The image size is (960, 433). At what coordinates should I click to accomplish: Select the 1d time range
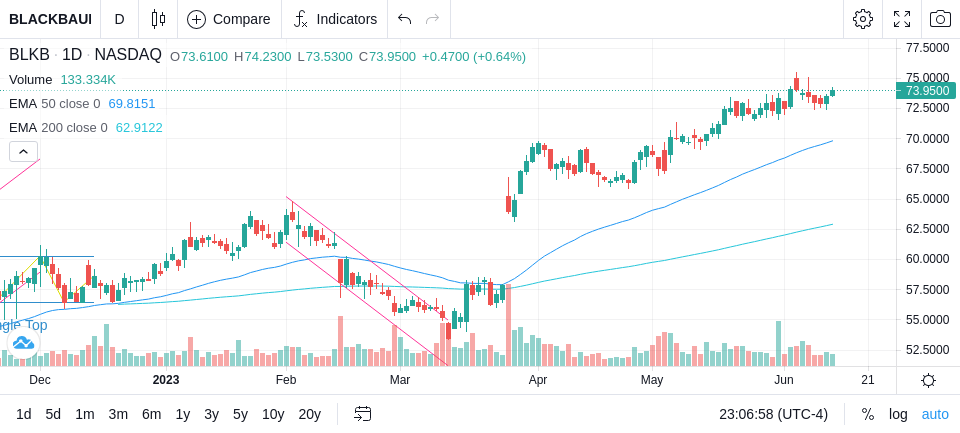[x=23, y=415]
